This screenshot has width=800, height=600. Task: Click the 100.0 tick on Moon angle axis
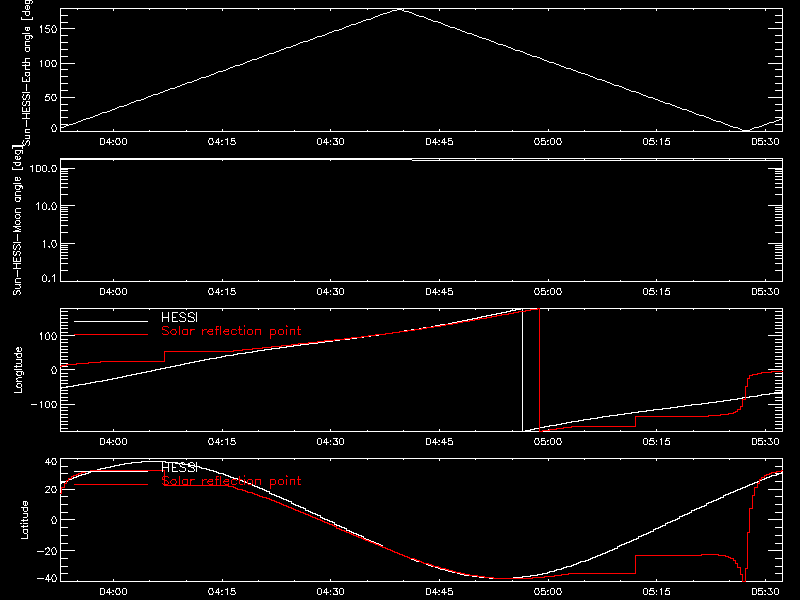(43, 168)
